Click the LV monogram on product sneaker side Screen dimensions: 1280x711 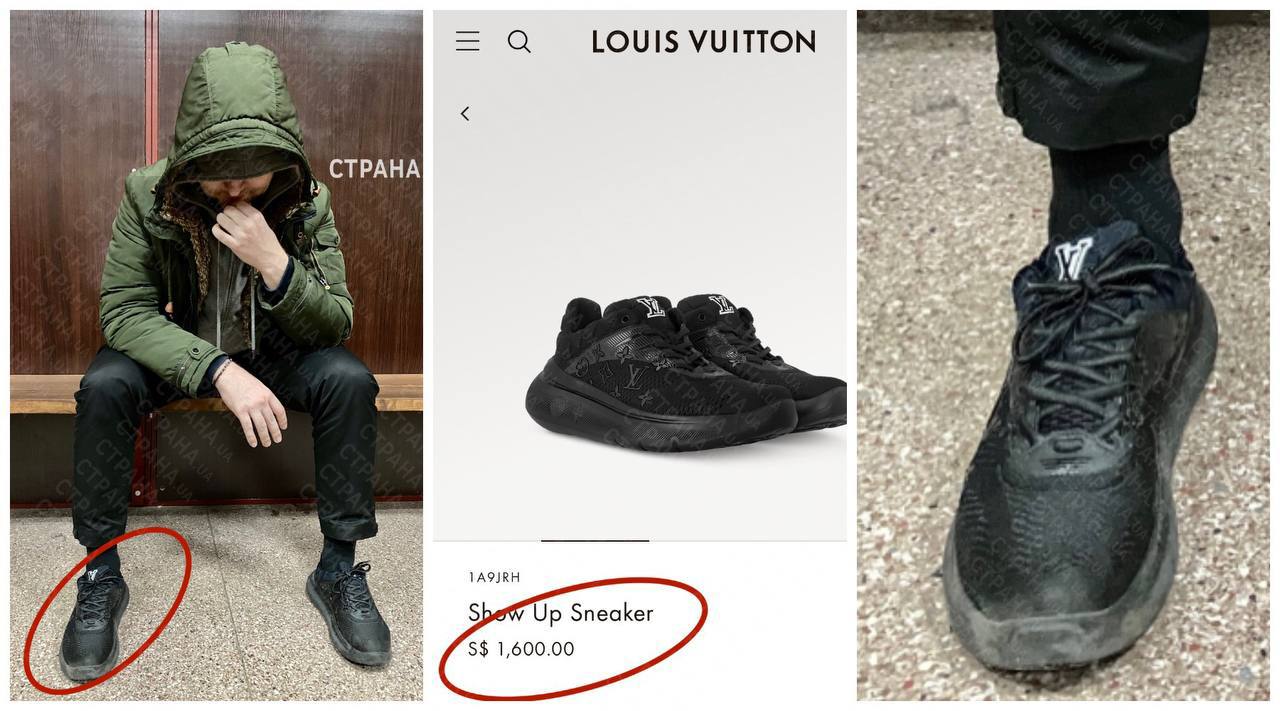click(634, 377)
